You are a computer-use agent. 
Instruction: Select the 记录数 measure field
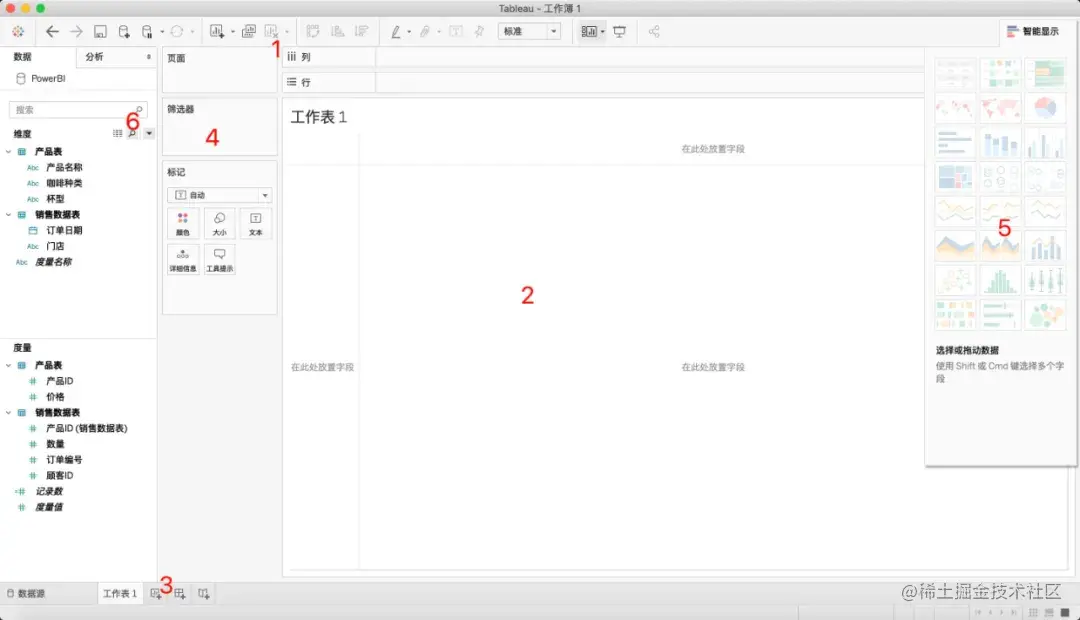coord(49,491)
